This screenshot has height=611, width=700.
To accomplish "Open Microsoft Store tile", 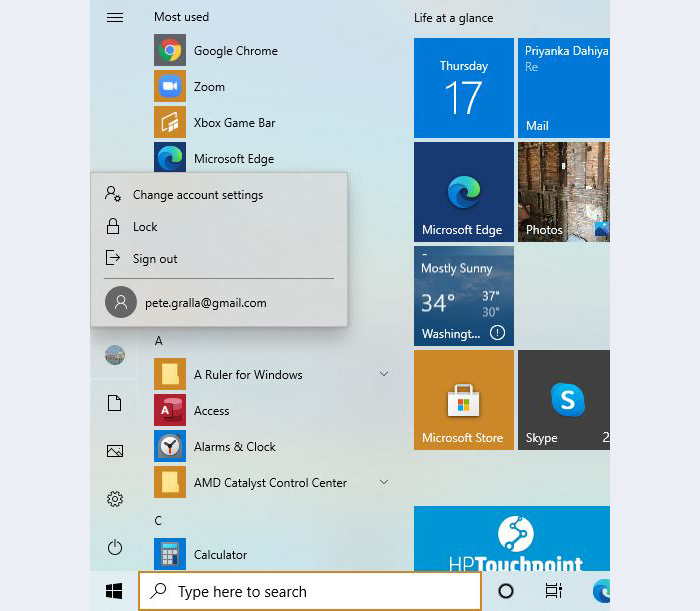I will pyautogui.click(x=464, y=400).
